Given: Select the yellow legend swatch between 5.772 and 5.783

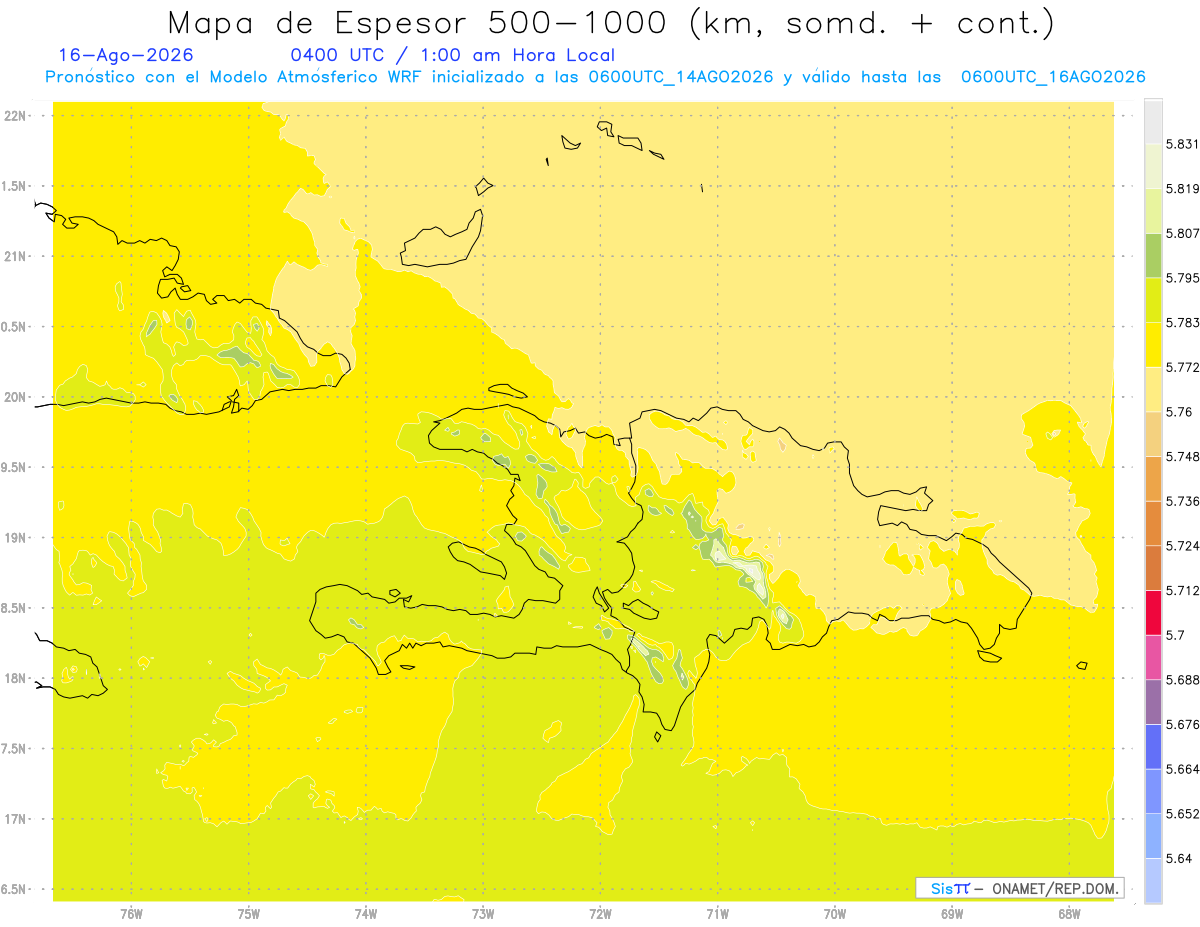Looking at the screenshot, I should pyautogui.click(x=1153, y=344).
